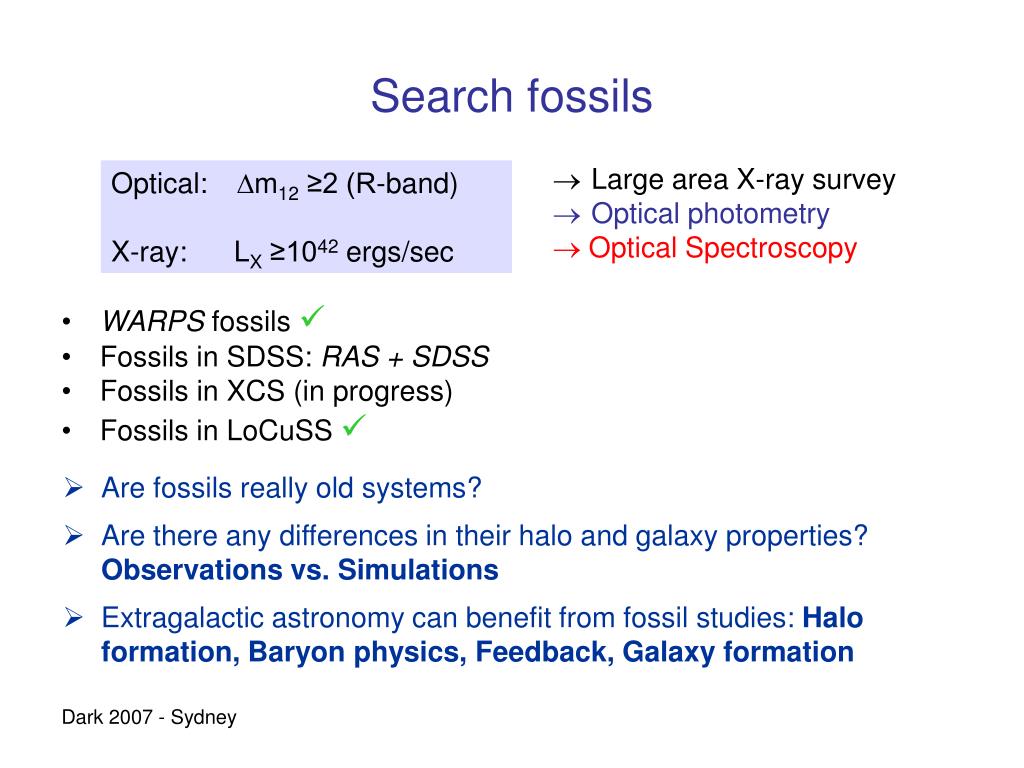The width and height of the screenshot is (1024, 768).
Task: Click arrowhead bullet beside Extragalactic astronomy line
Action: coord(73,617)
